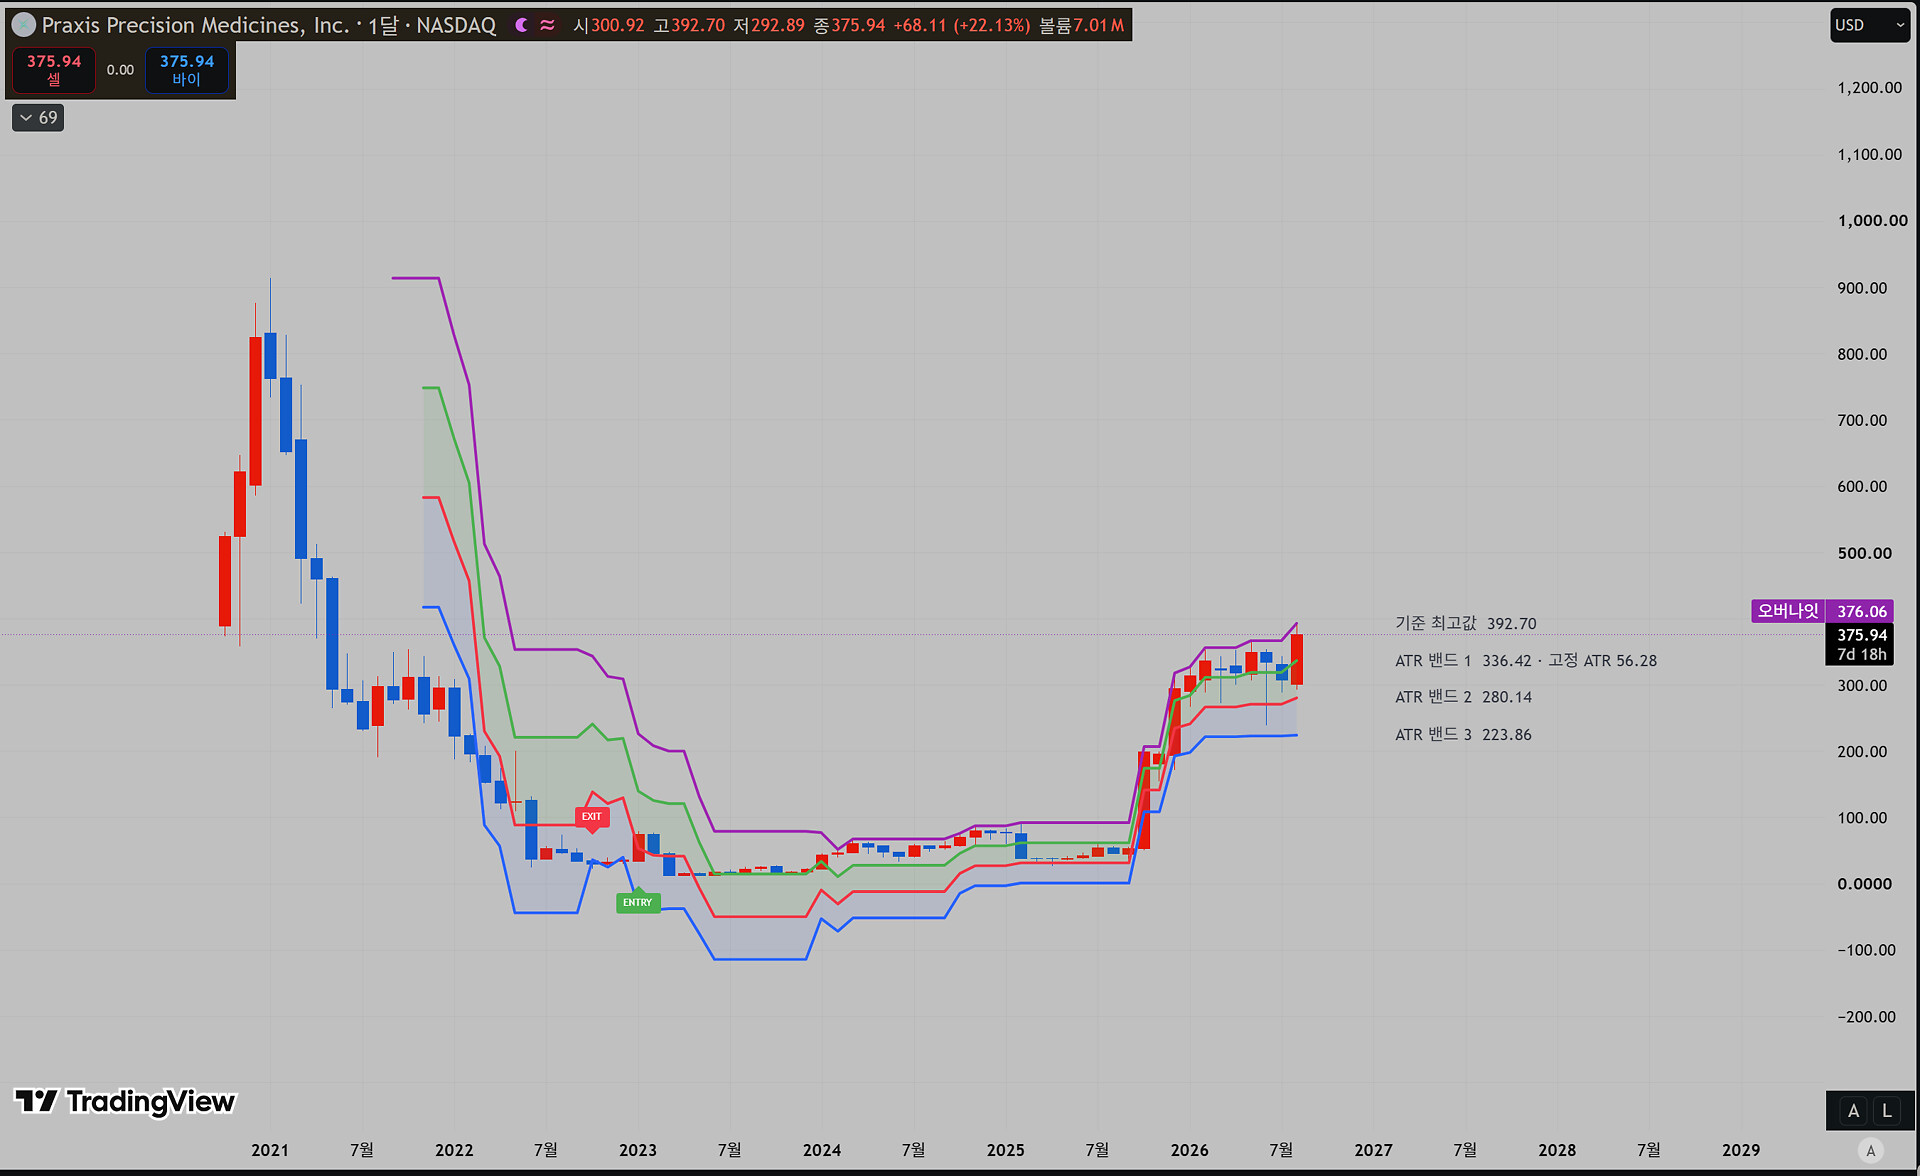Click the blue 375.94 바이 buy button
This screenshot has width=1920, height=1176.
pos(187,70)
